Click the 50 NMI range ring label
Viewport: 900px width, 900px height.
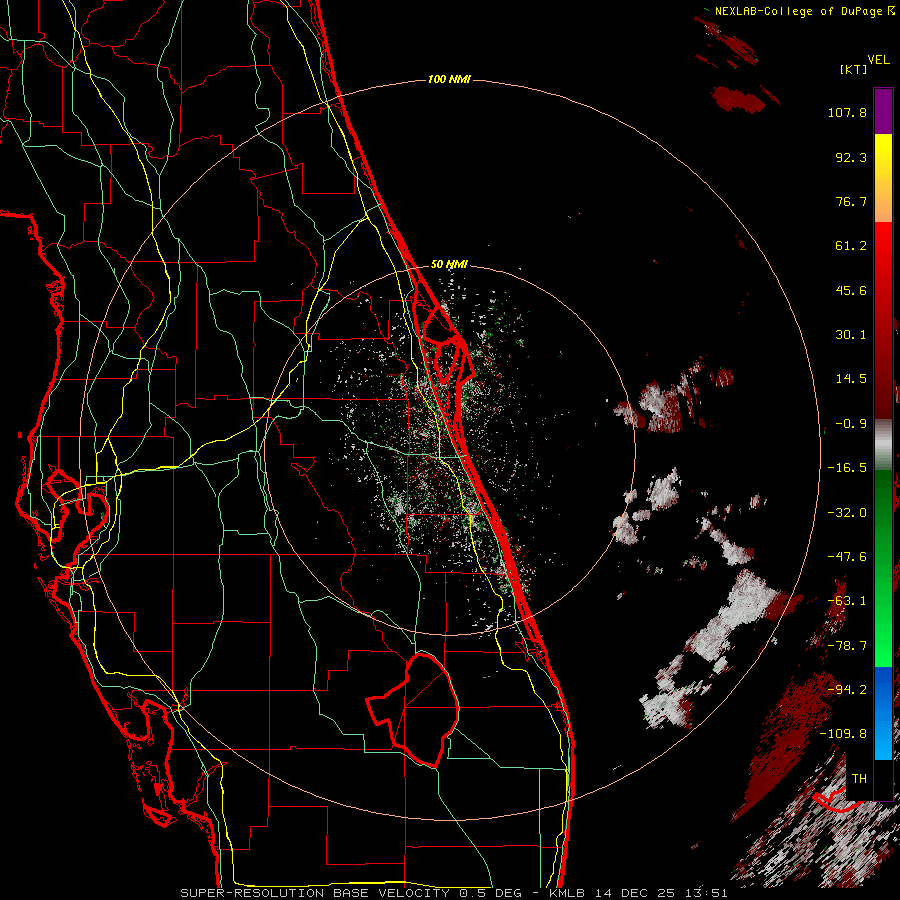449,265
